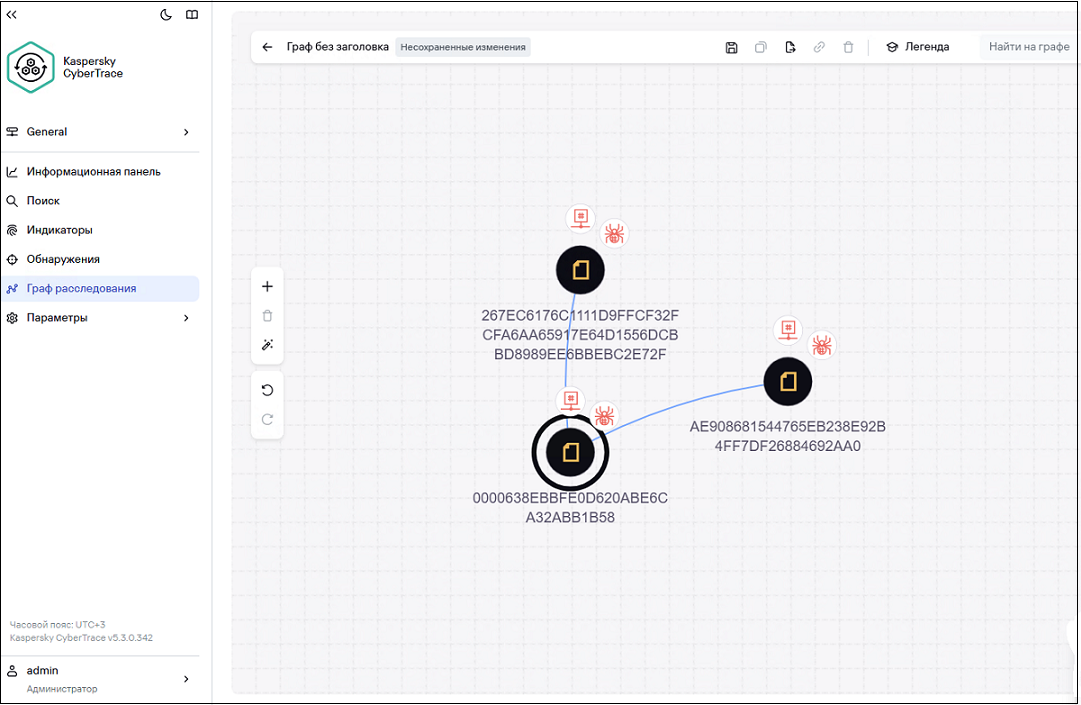Viewport: 1081px width, 705px height.
Task: Click the Граф без заголовка title
Action: (x=338, y=47)
